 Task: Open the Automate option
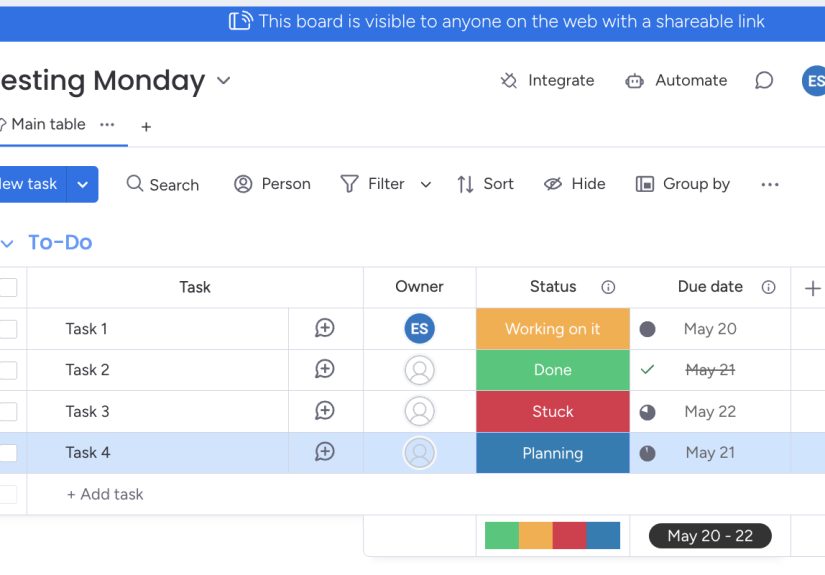(x=676, y=80)
